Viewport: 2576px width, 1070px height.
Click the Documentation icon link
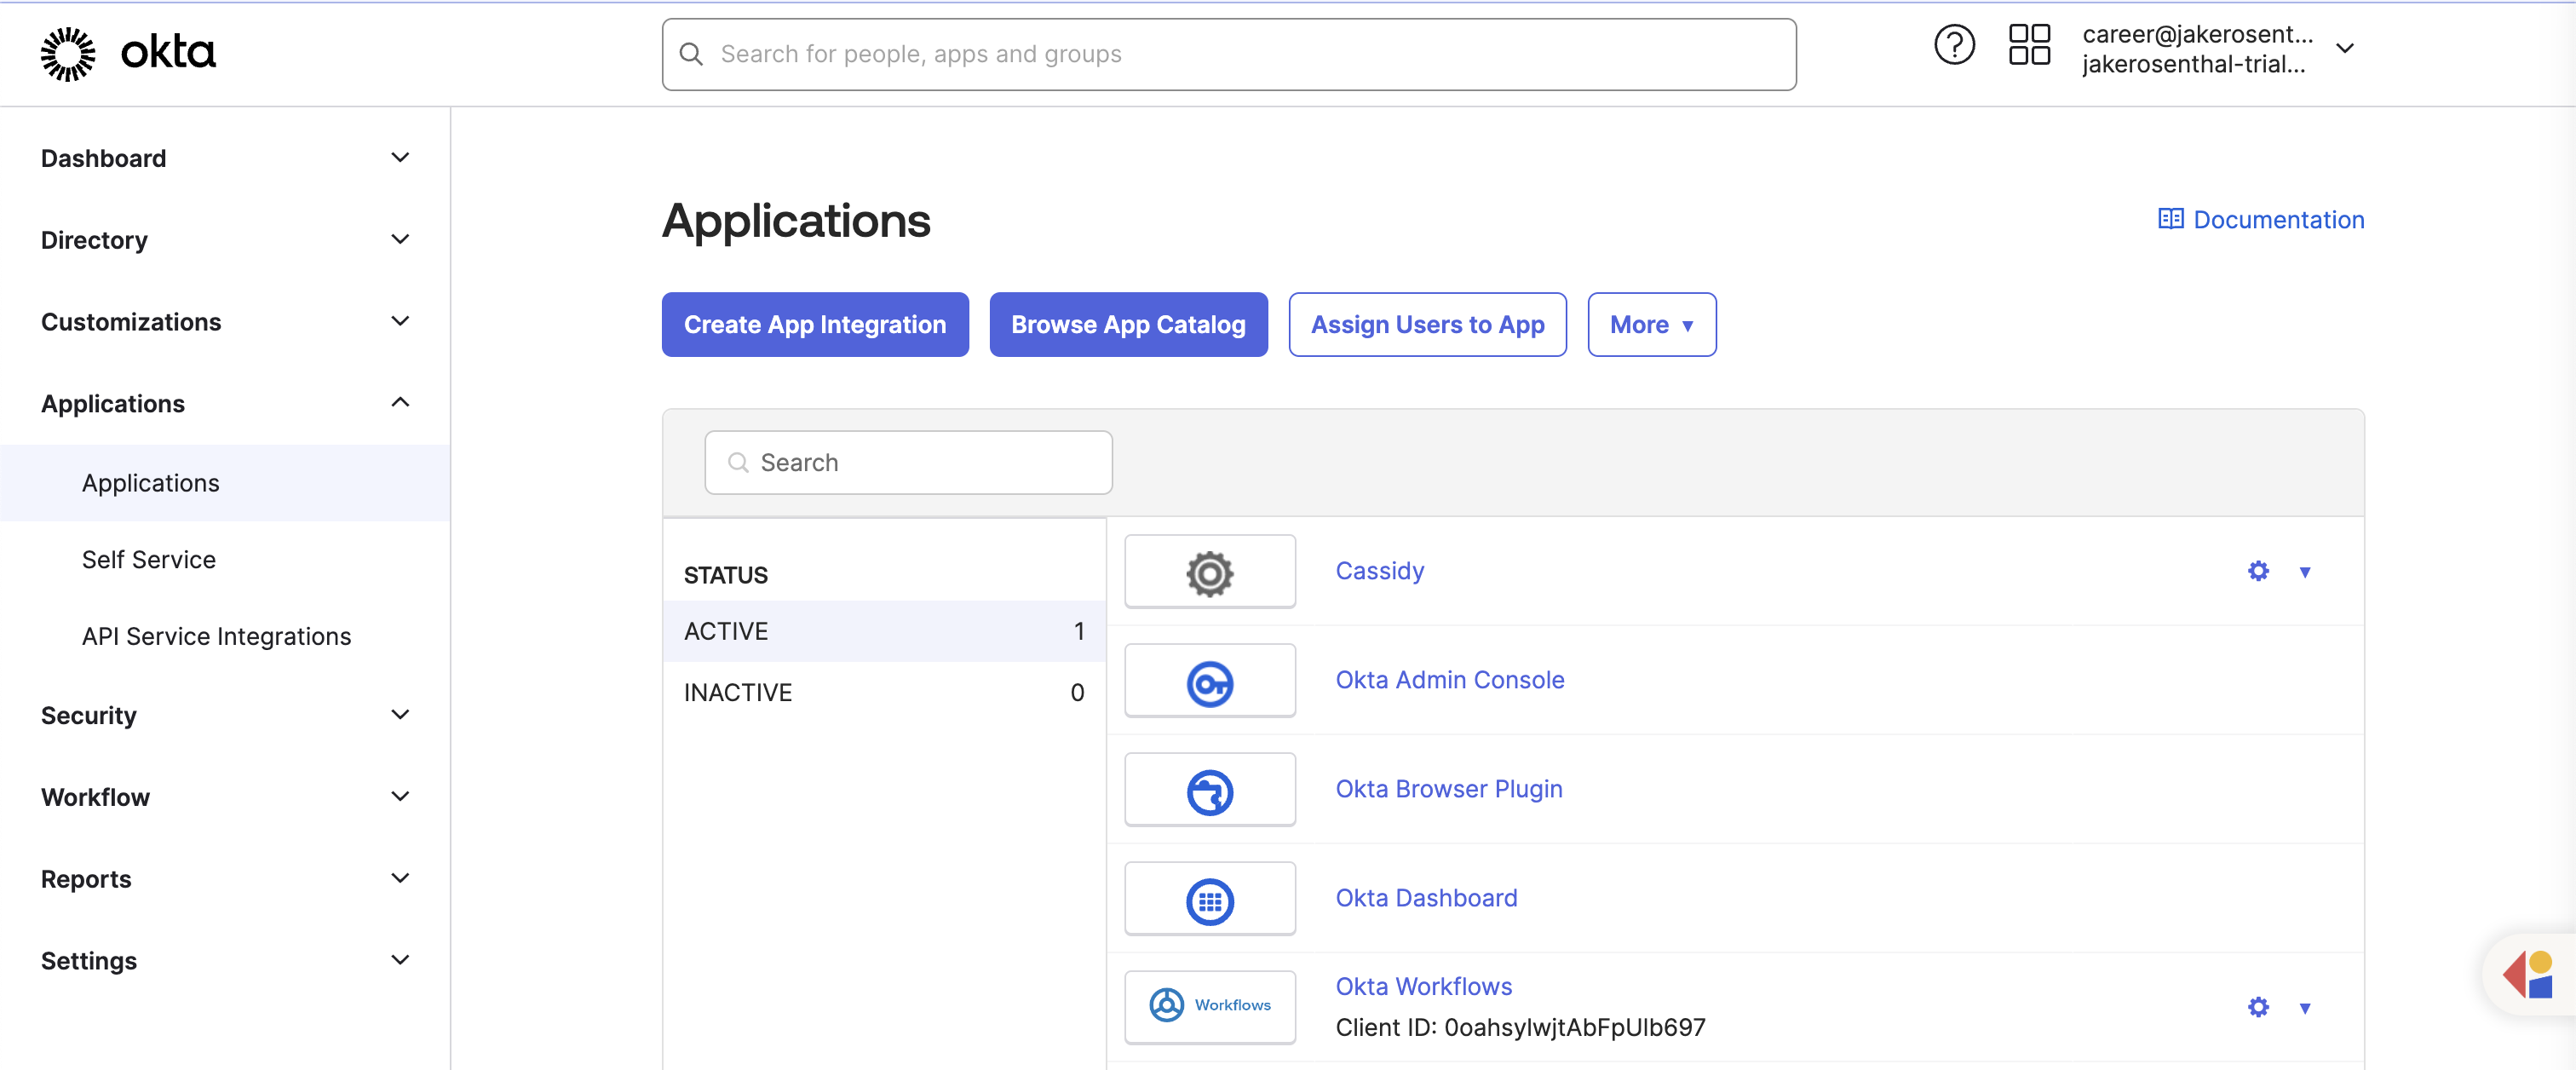tap(2171, 219)
